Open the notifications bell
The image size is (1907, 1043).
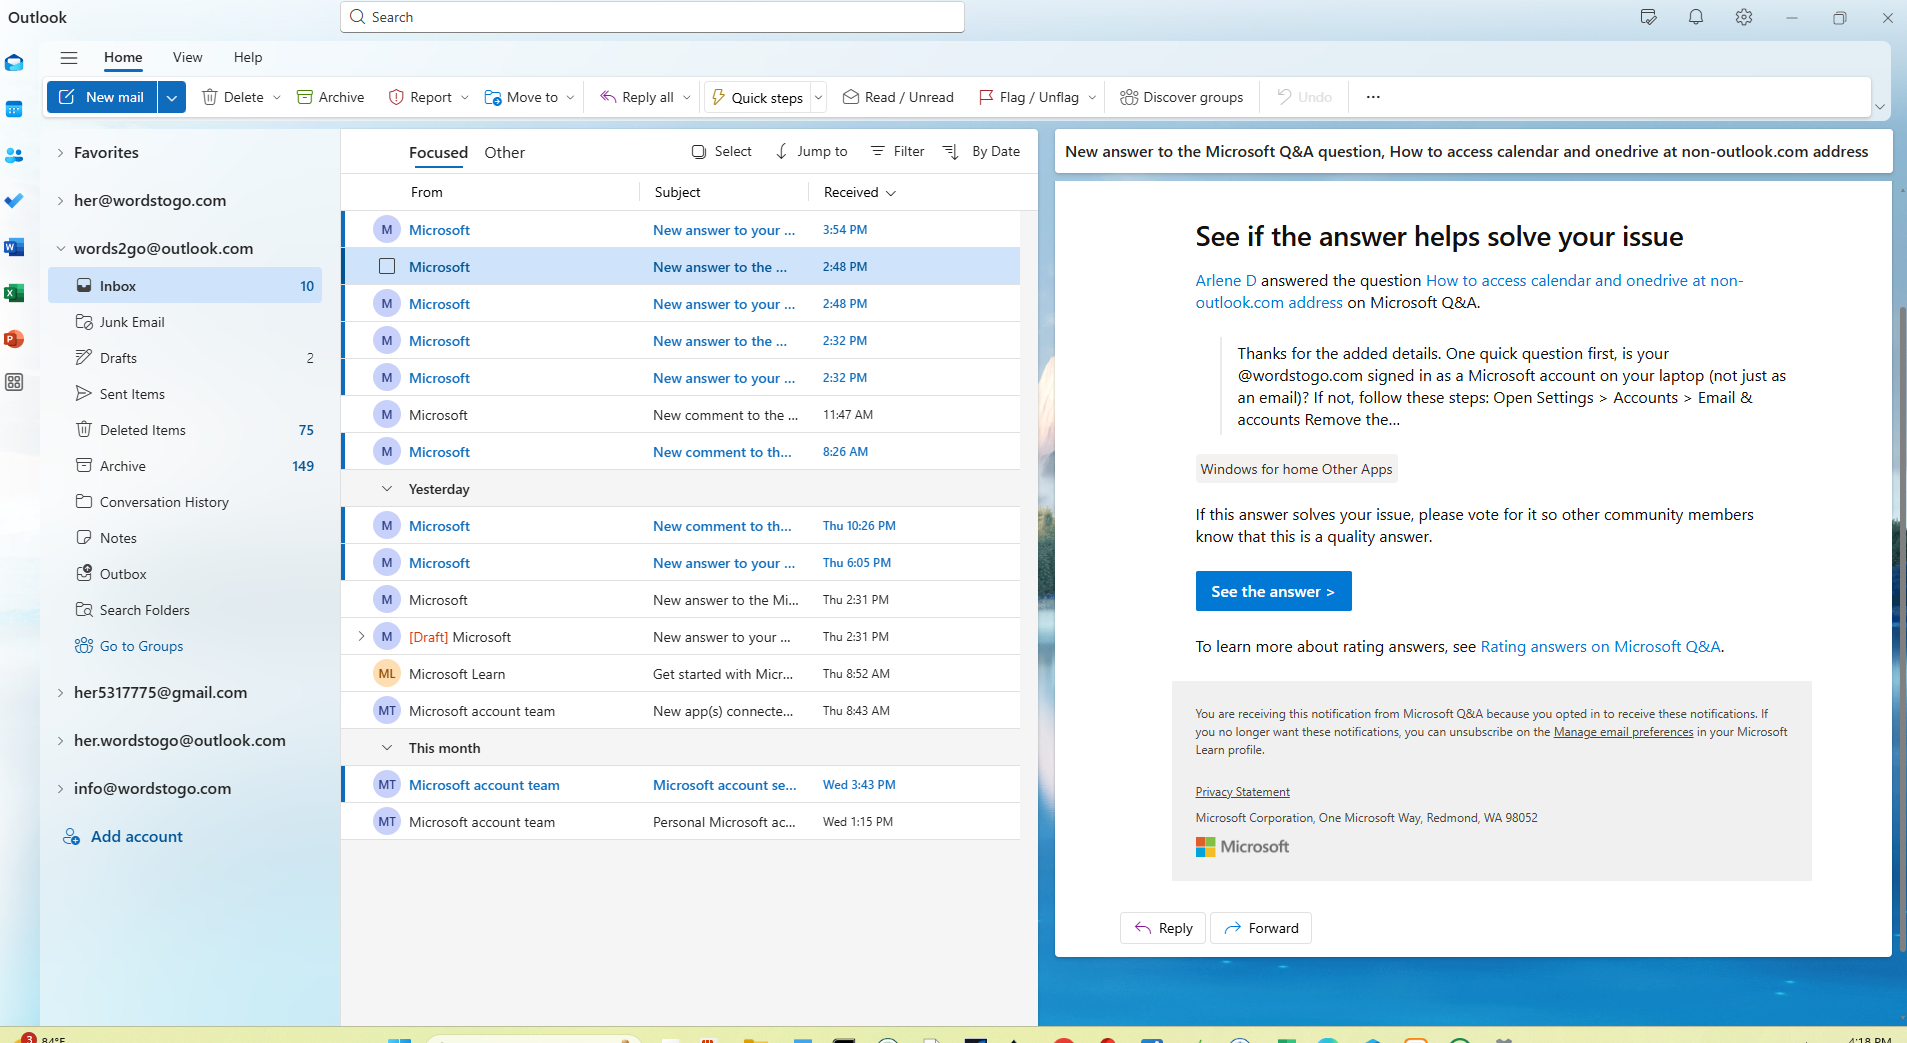point(1694,17)
